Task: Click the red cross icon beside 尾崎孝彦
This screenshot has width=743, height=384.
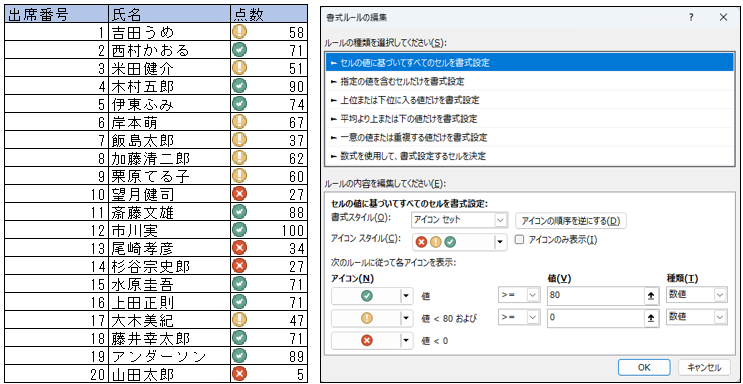Action: [240, 247]
